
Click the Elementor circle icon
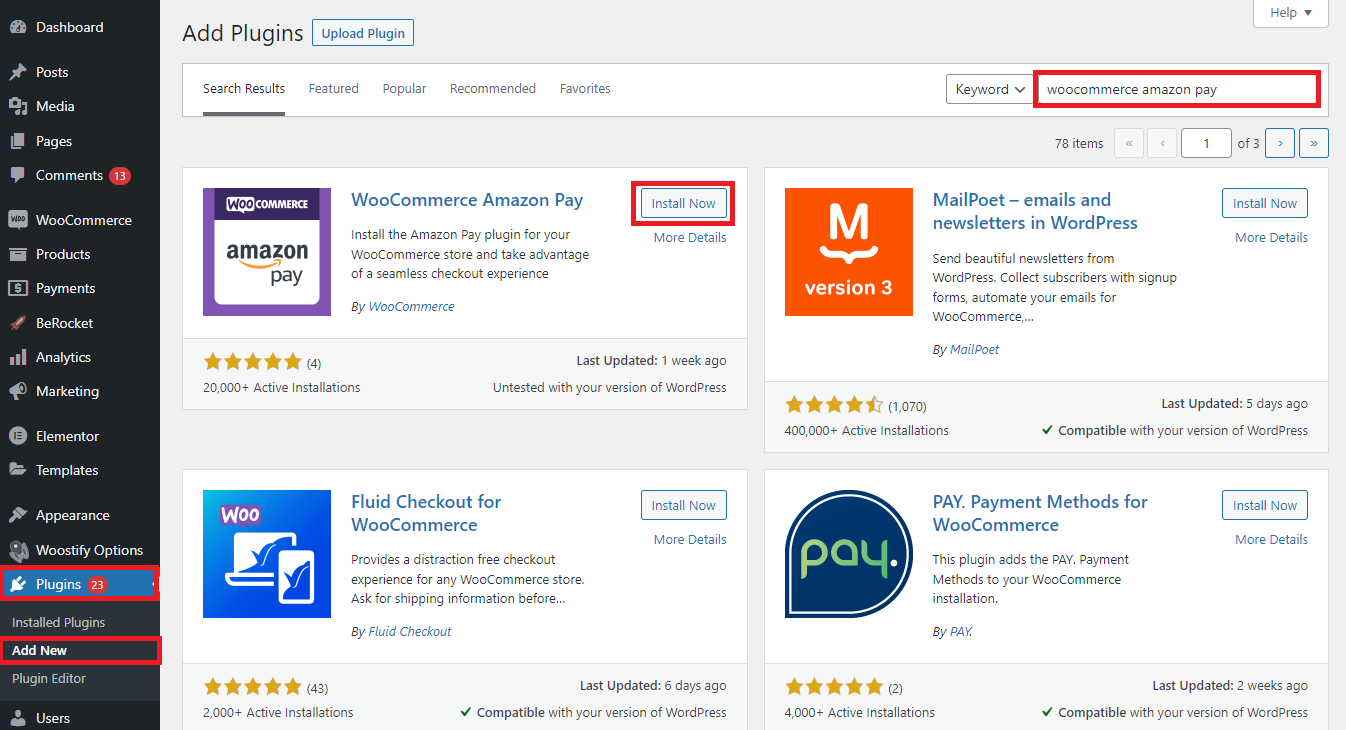tap(18, 436)
